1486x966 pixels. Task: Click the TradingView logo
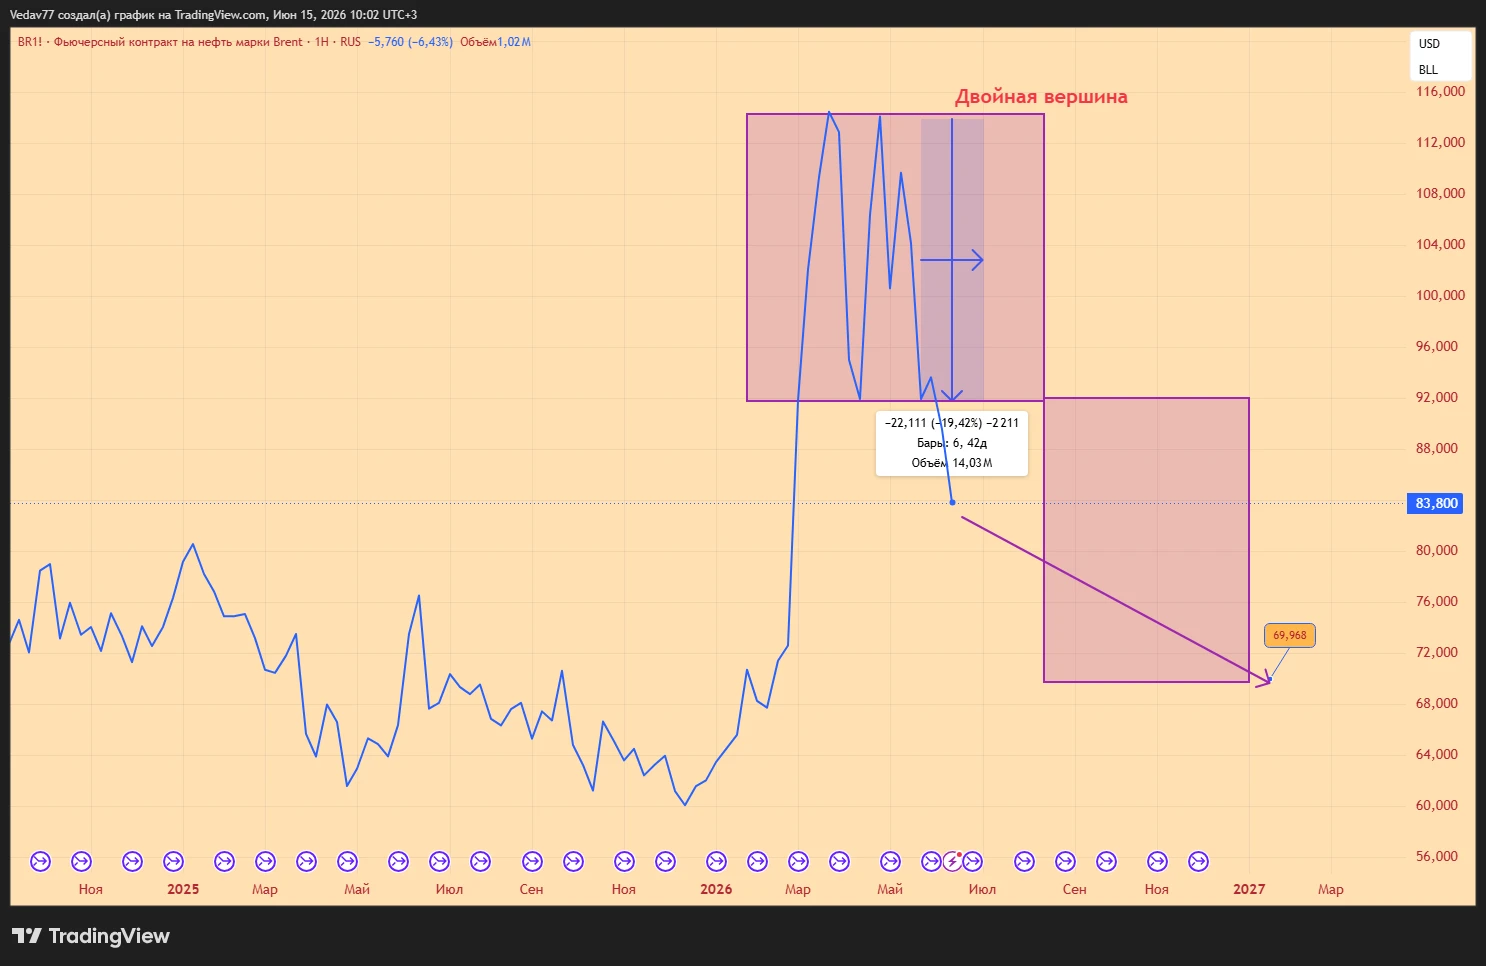pos(91,936)
